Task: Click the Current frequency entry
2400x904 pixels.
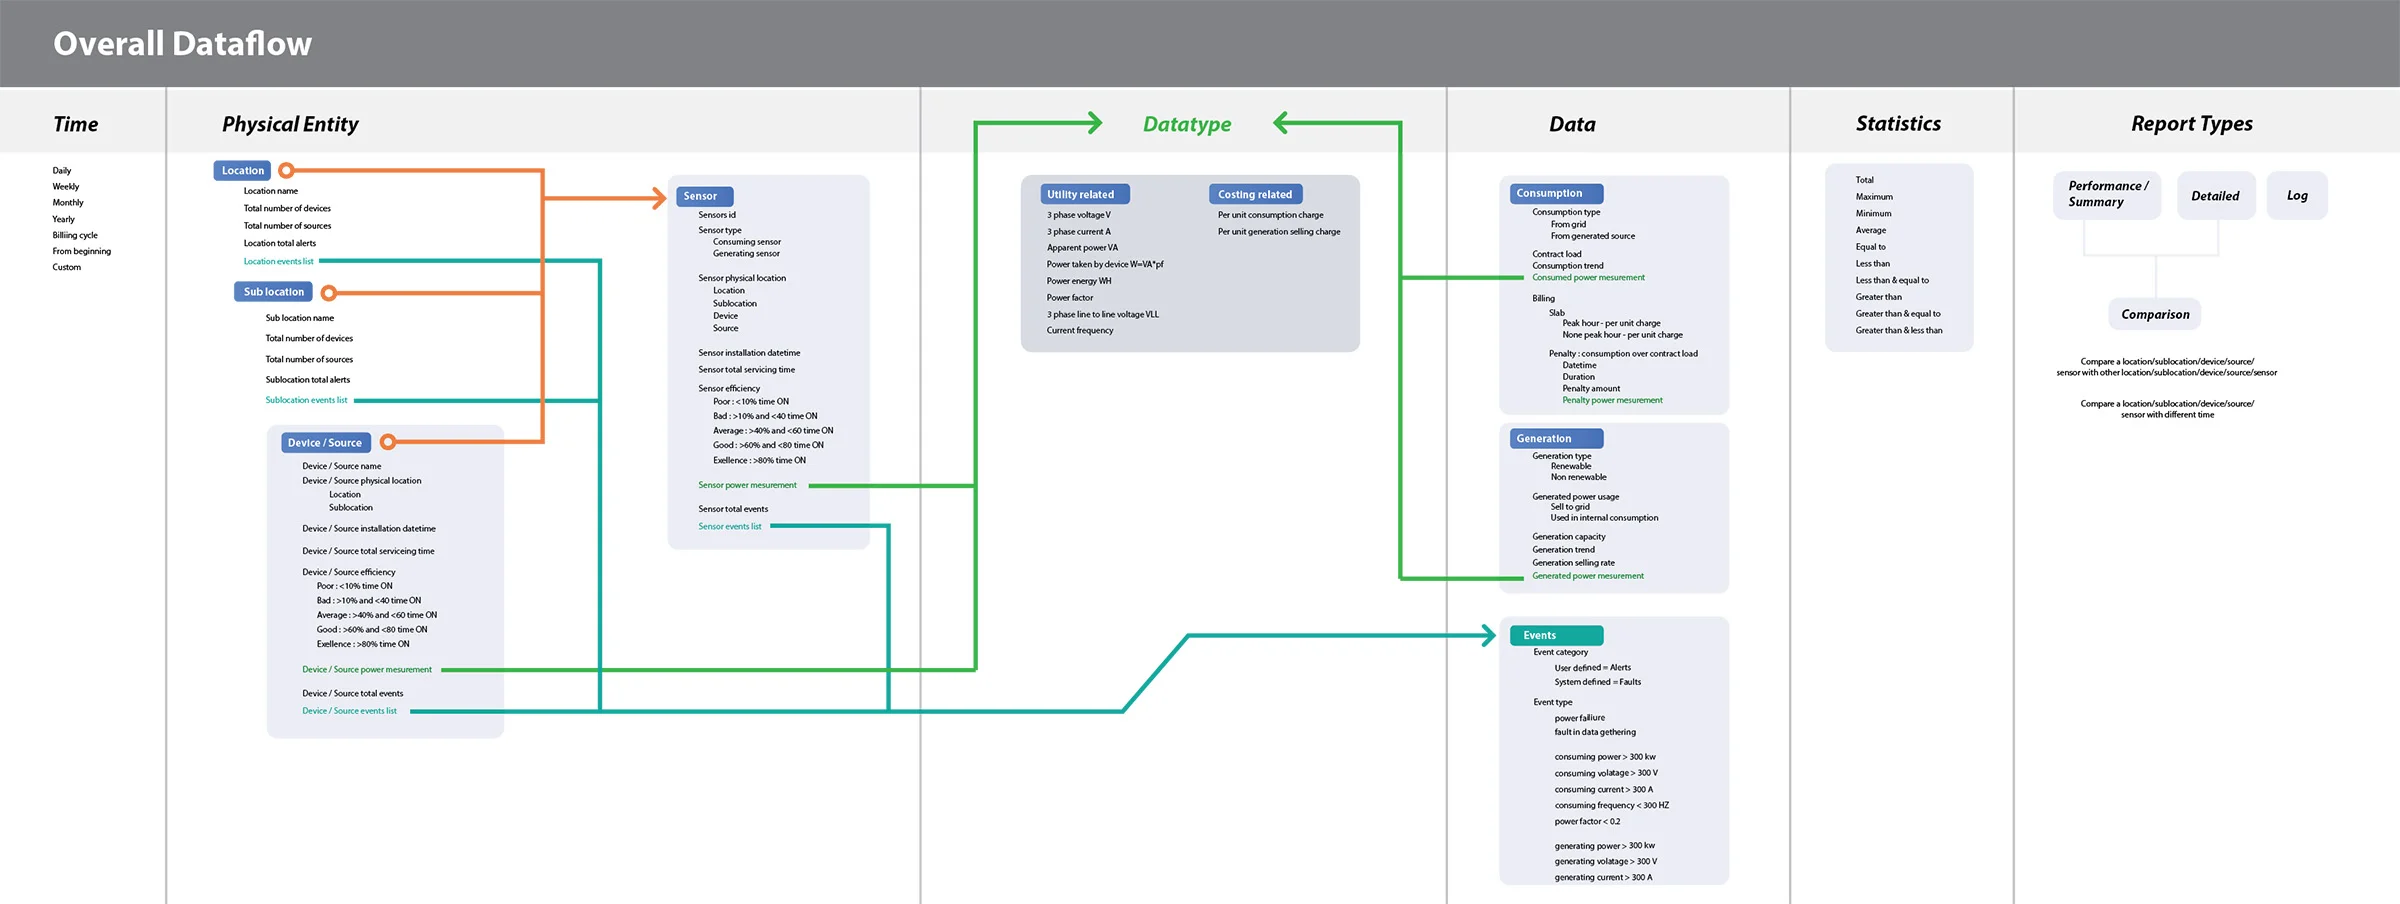Action: coord(1080,331)
